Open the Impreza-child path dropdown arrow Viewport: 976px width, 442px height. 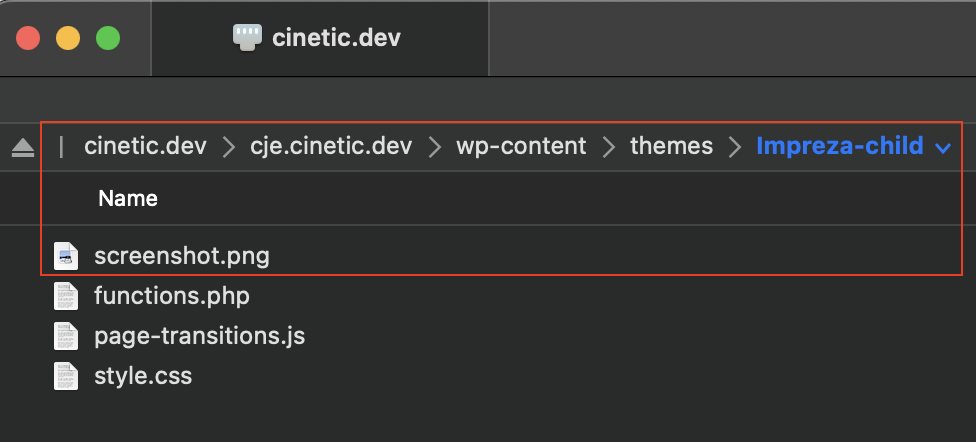pos(942,148)
